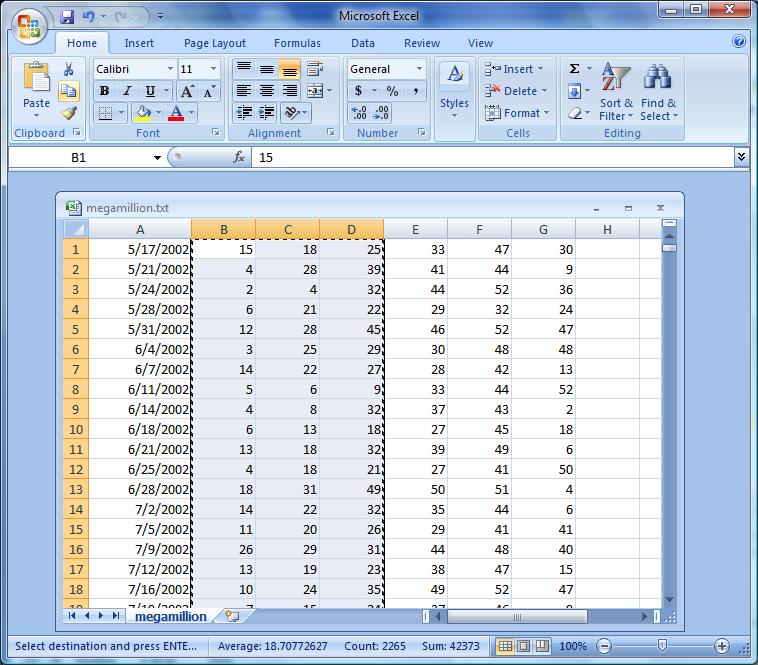
Task: Open Find & Select menu
Action: point(658,92)
